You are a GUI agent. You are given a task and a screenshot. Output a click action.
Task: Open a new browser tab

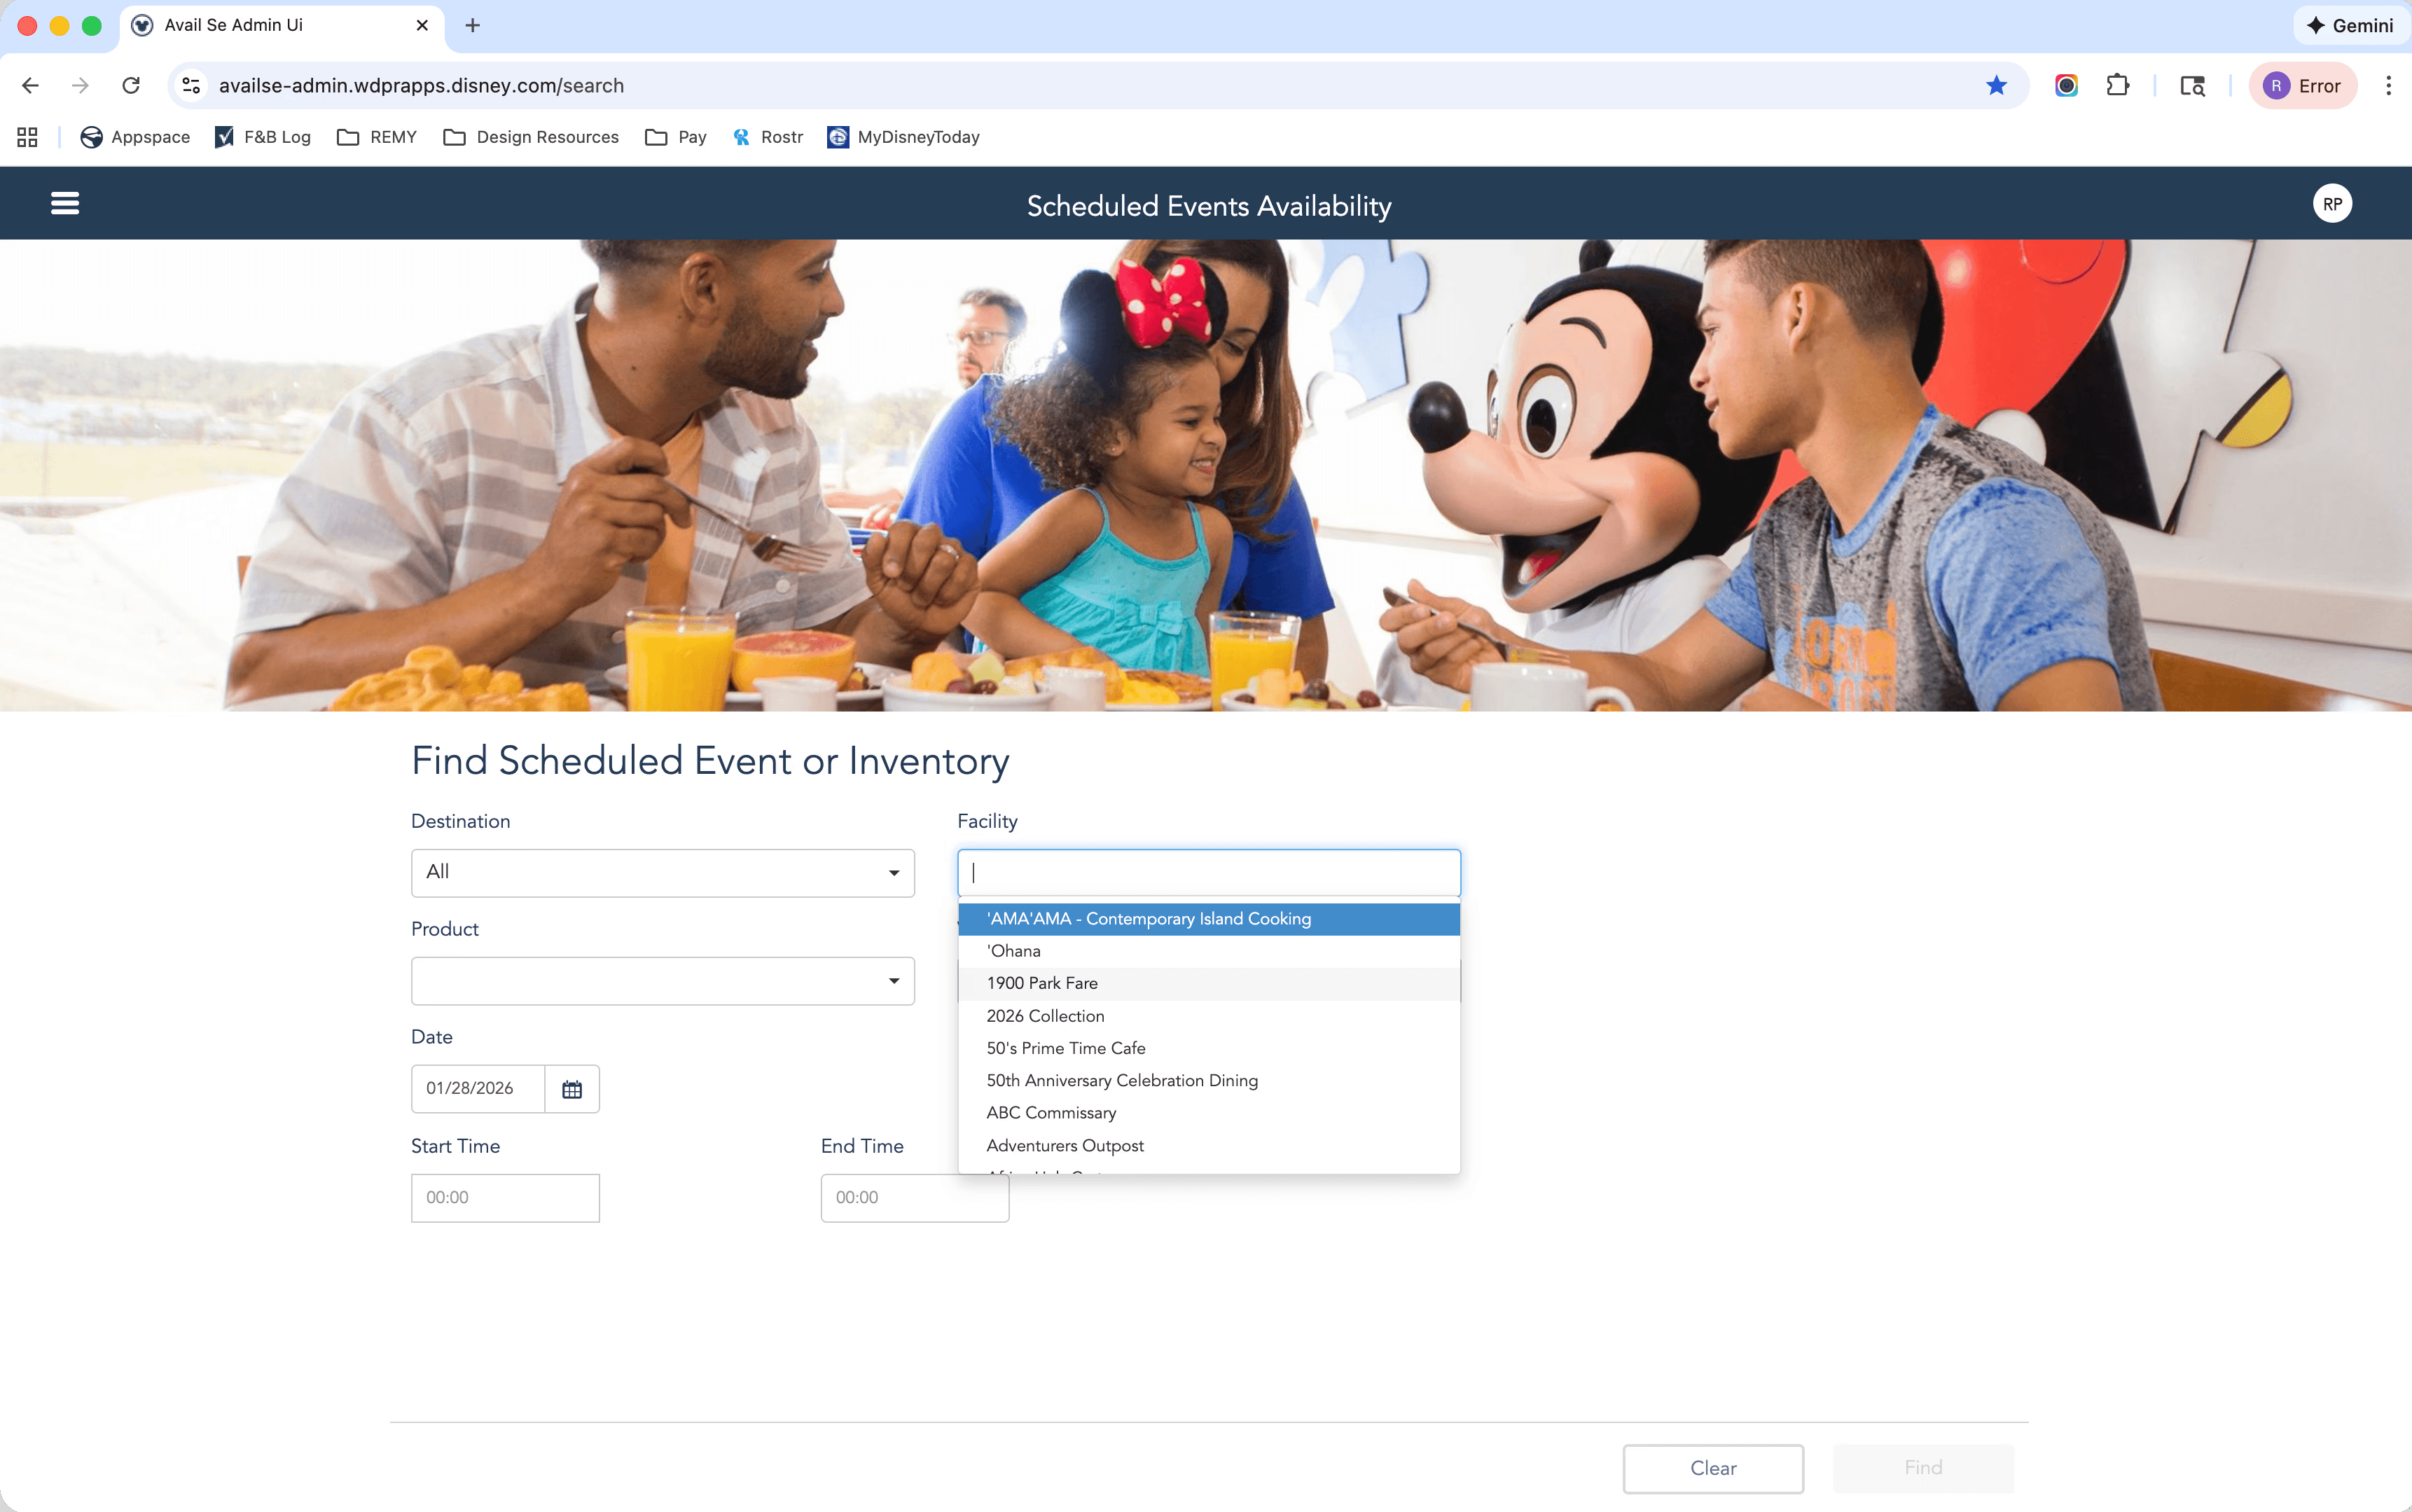[x=473, y=25]
